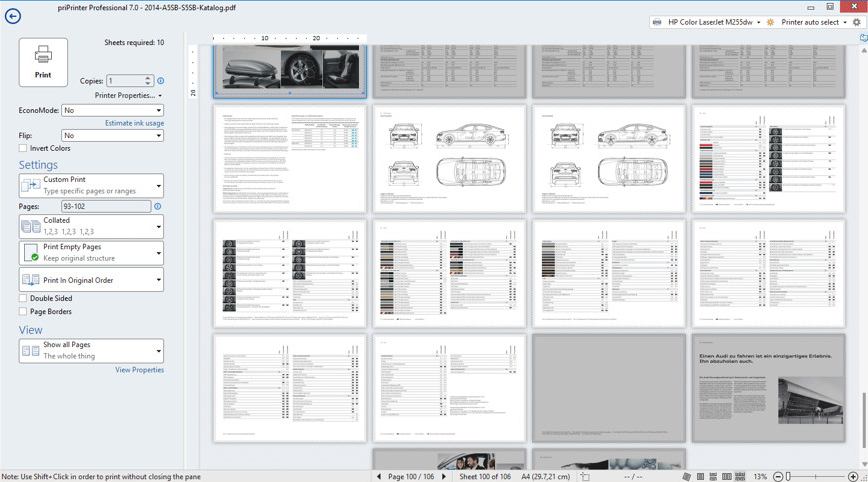
Task: Go to next page arrow in status bar
Action: pos(444,477)
